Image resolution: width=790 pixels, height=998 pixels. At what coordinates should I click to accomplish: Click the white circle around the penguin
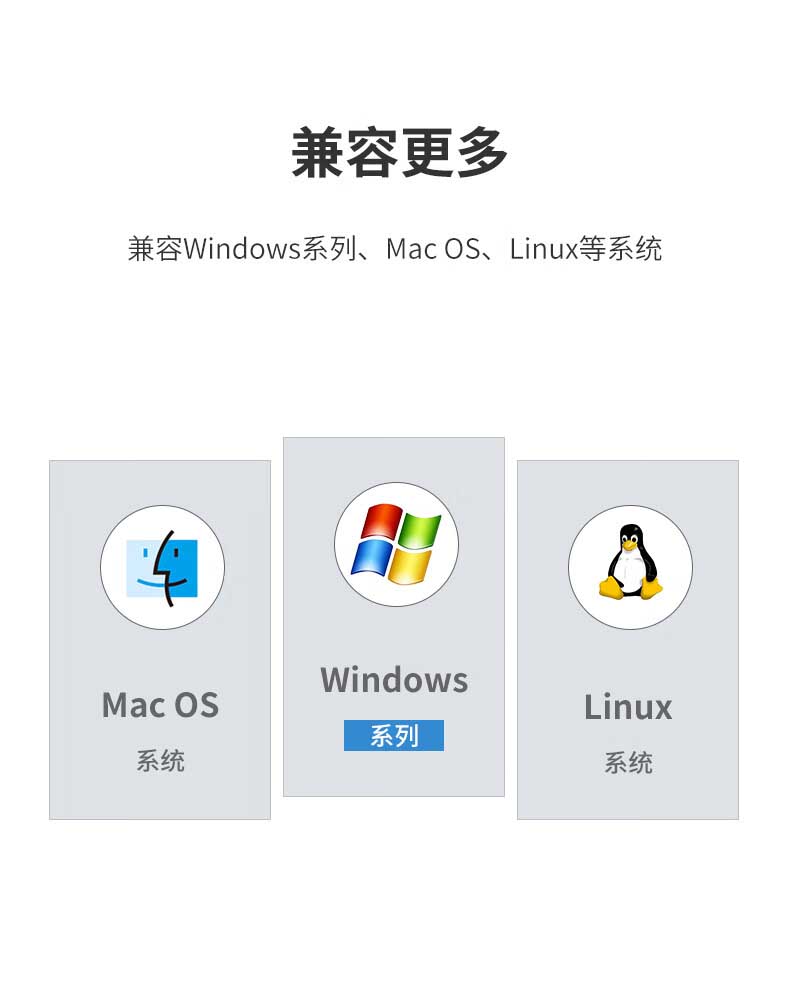pyautogui.click(x=630, y=567)
